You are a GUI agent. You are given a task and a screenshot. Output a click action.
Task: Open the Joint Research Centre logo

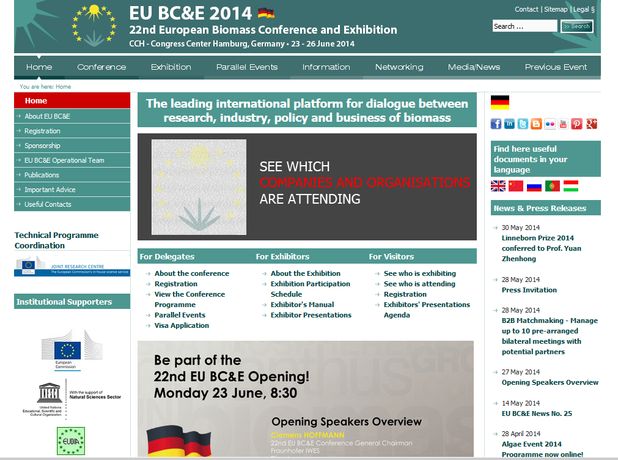tap(72, 267)
